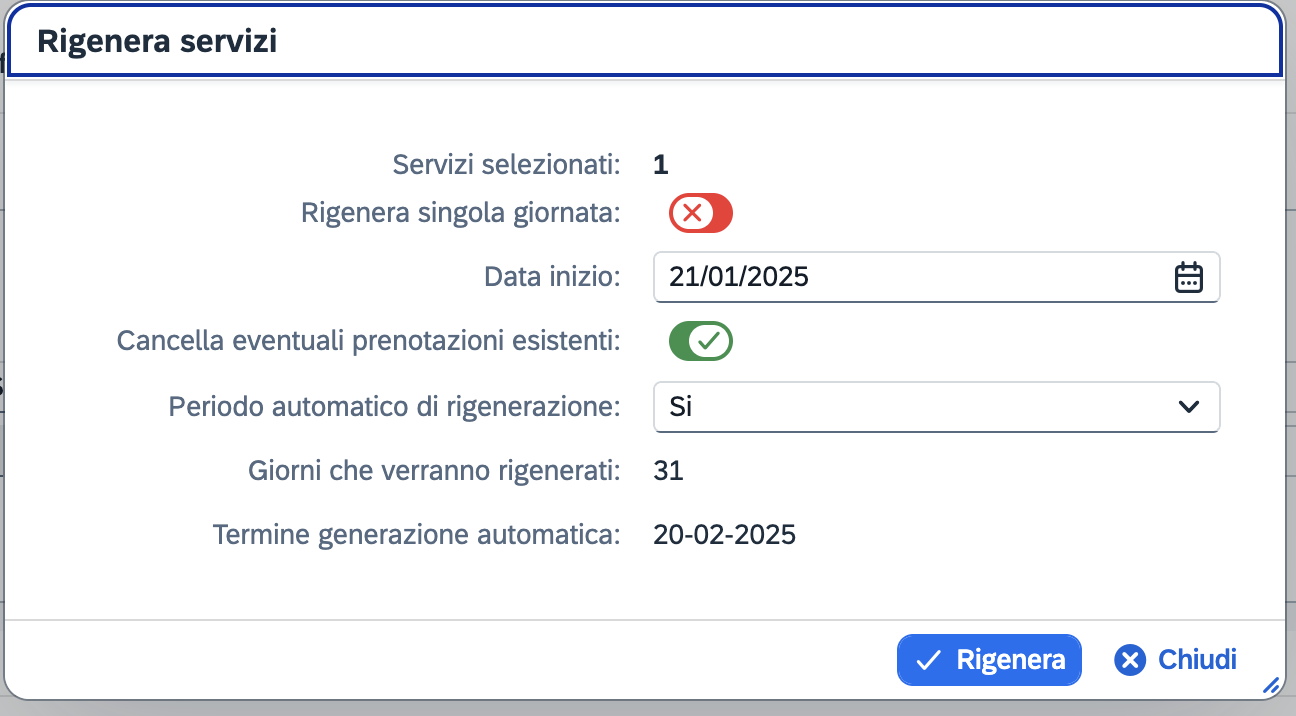
Task: Click the Giorni che verranno rigenerati value 31
Action: pyautogui.click(x=668, y=470)
